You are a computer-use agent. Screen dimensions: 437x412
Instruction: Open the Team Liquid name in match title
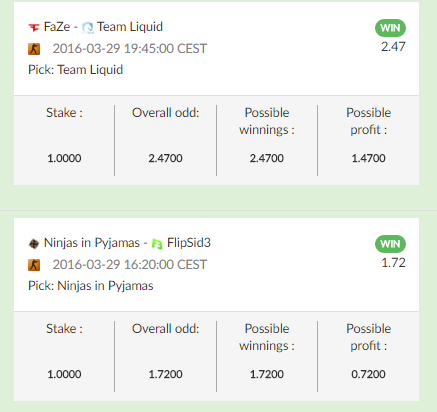pos(130,27)
